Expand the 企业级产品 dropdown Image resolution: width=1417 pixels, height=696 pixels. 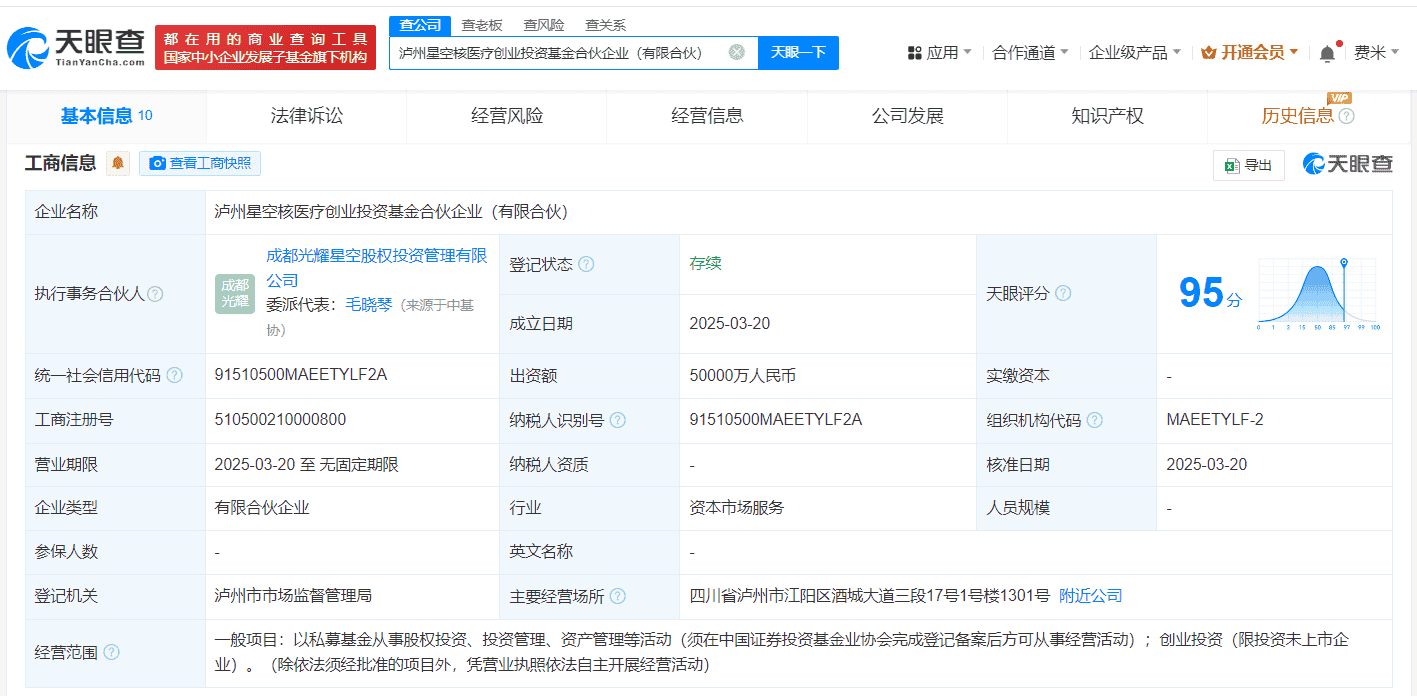click(x=1134, y=52)
